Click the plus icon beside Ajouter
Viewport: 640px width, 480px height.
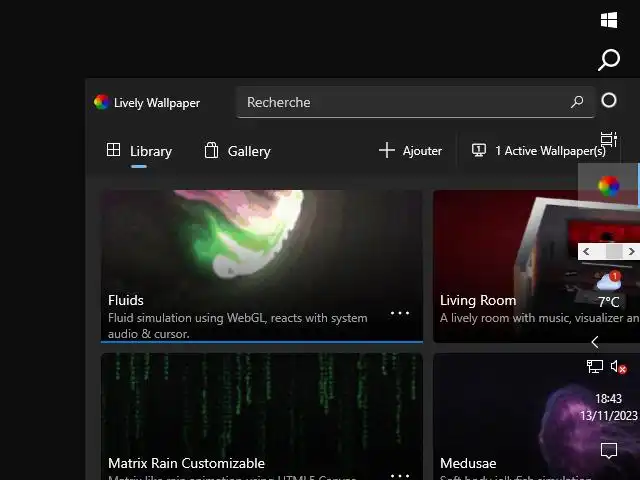coord(386,150)
